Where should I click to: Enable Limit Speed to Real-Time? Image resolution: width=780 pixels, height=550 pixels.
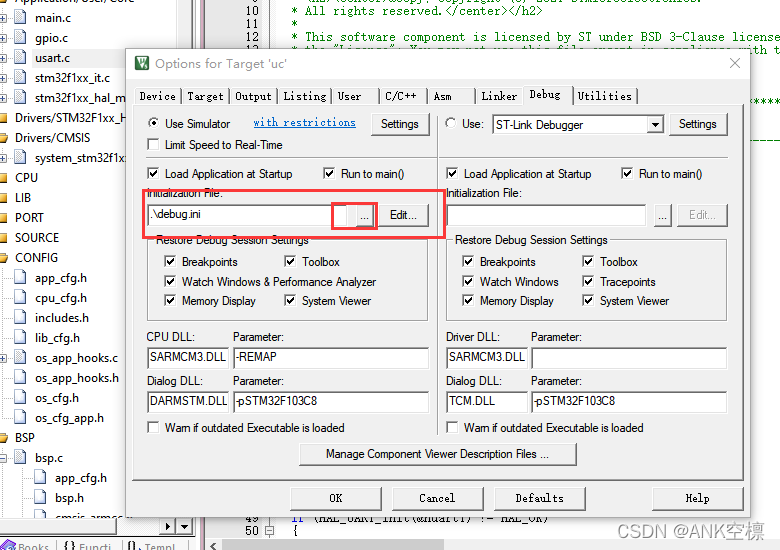pyautogui.click(x=153, y=144)
